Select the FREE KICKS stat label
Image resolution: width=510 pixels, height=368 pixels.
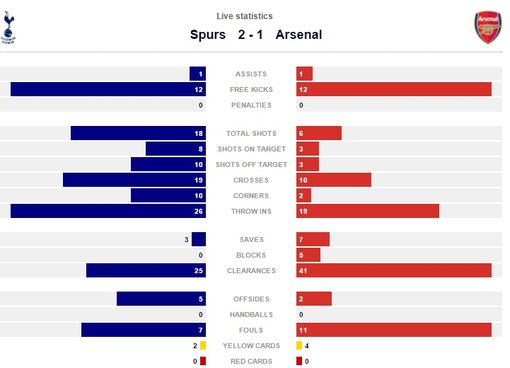point(251,90)
